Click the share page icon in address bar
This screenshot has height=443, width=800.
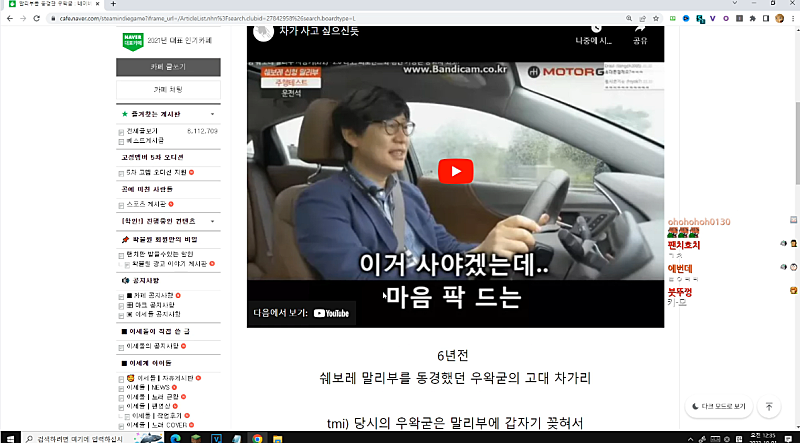coord(642,18)
